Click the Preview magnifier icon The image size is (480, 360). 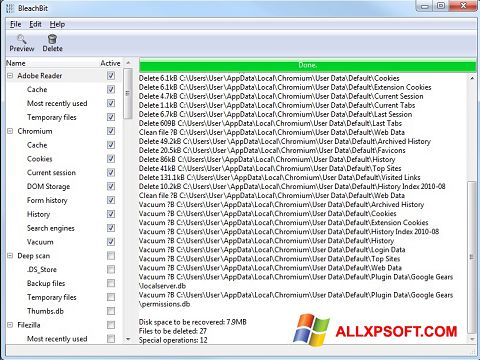pos(22,39)
